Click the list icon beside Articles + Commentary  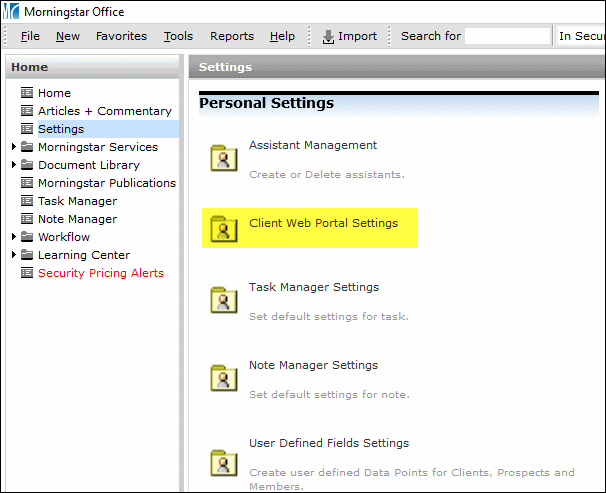pyautogui.click(x=28, y=111)
